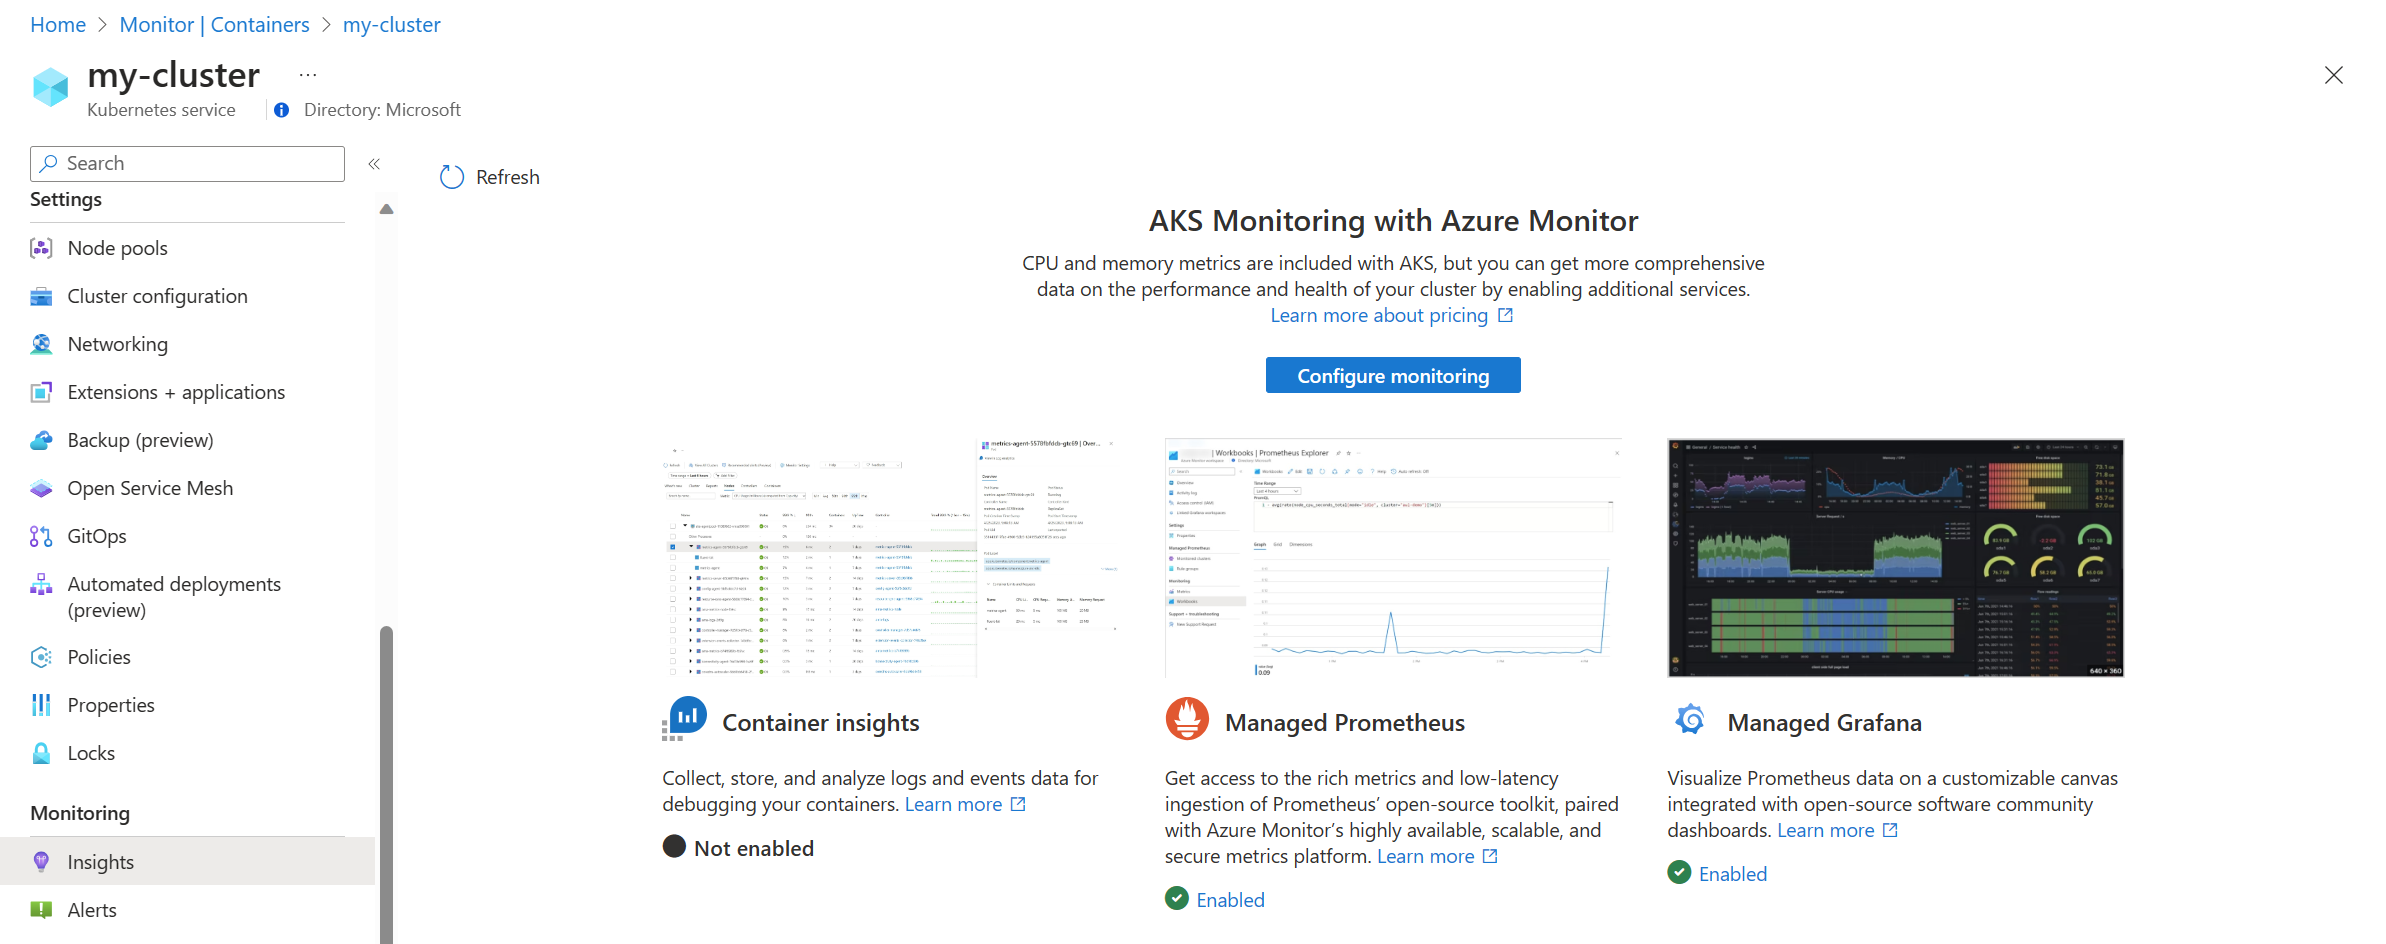Open Cluster configuration settings
This screenshot has height=944, width=2386.
coord(157,296)
